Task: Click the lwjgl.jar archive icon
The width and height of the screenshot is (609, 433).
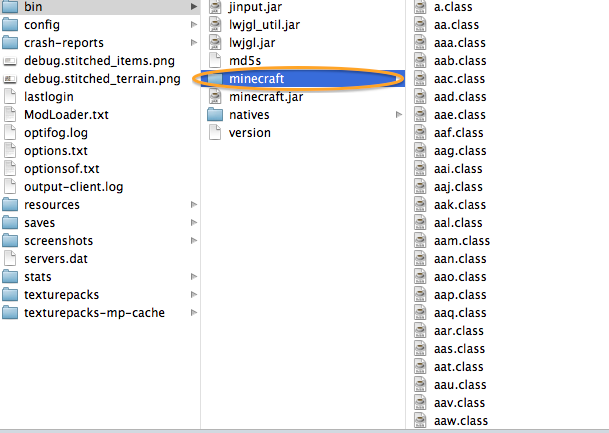Action: point(215,43)
